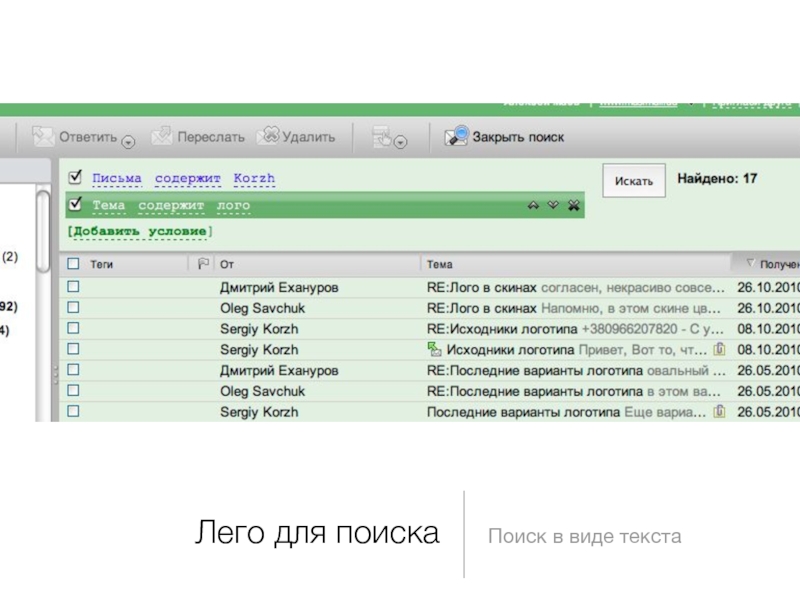800x600 pixels.
Task: Move the Тема condition down
Action: click(553, 206)
